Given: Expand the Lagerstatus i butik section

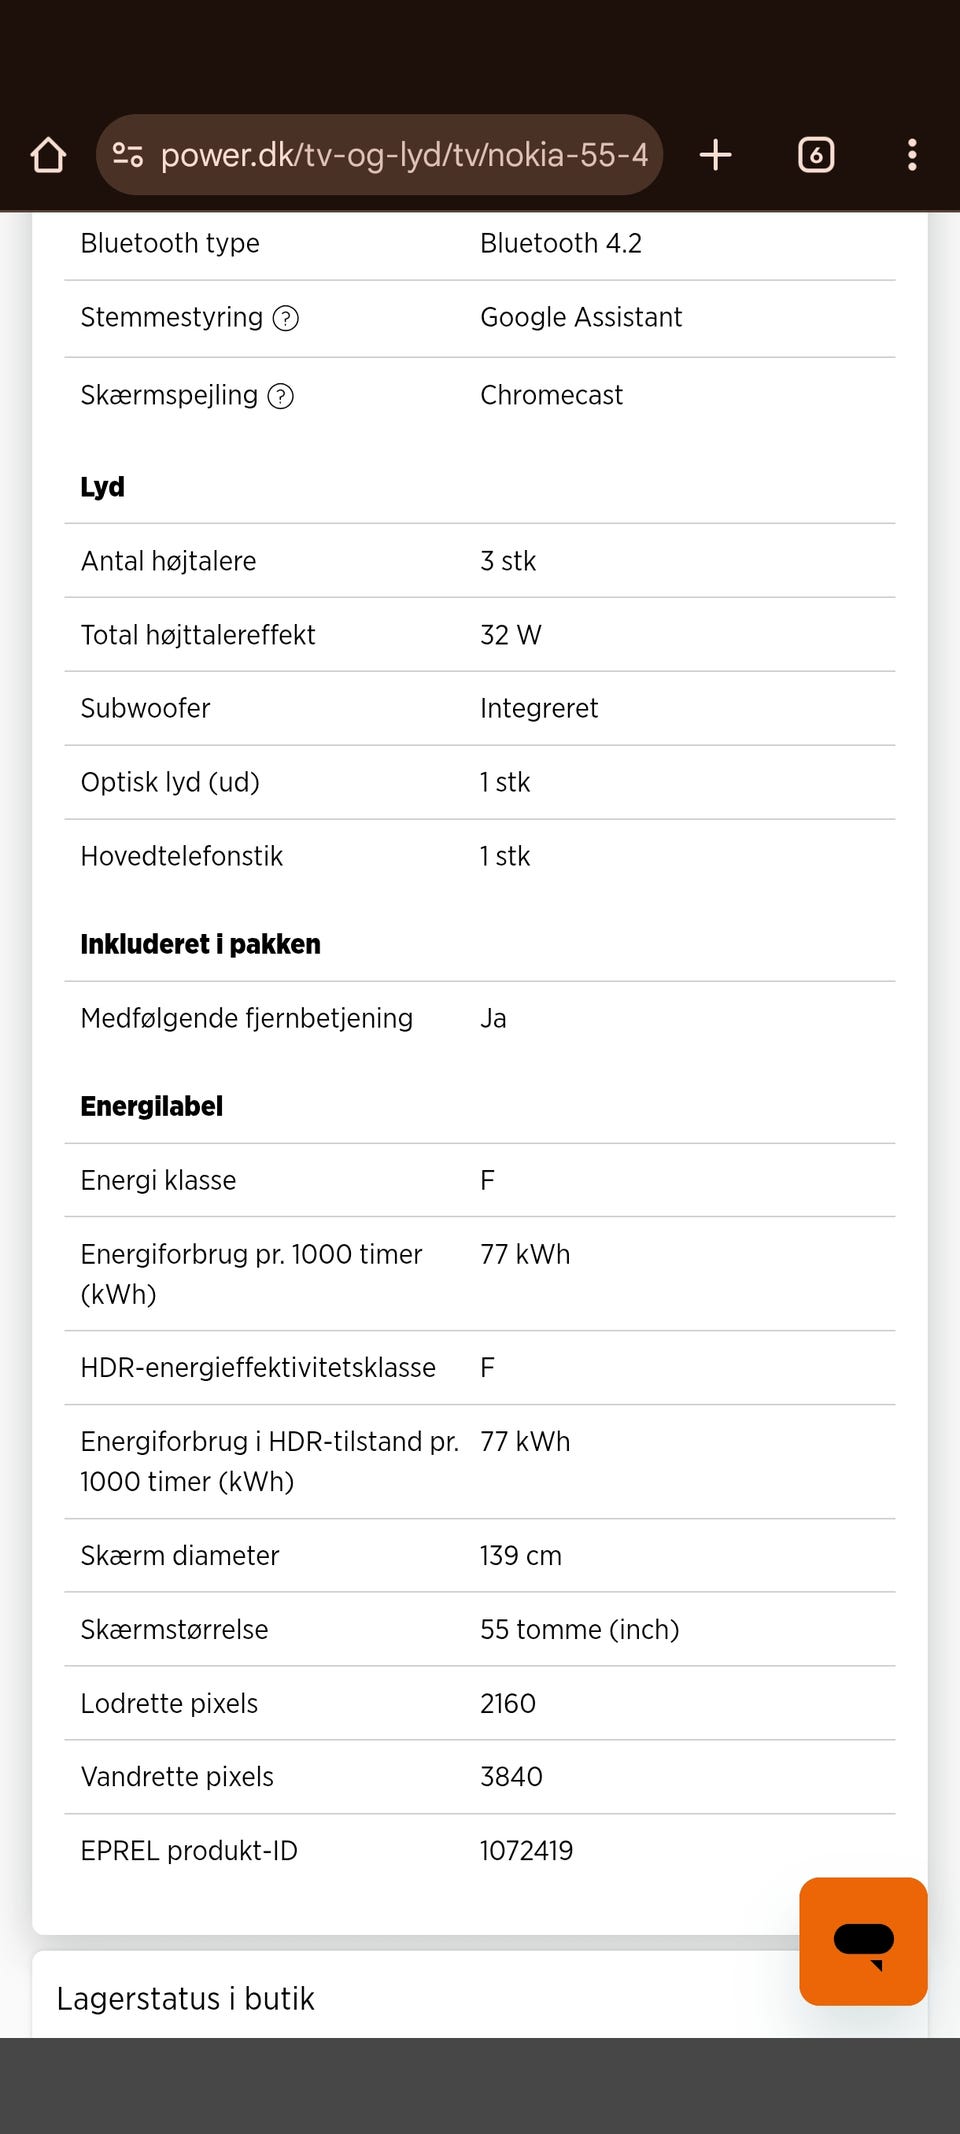Looking at the screenshot, I should [x=186, y=1998].
